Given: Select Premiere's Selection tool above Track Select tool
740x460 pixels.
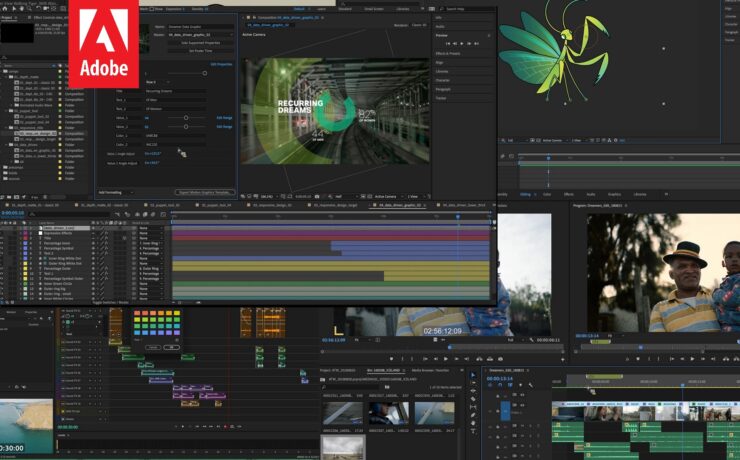Looking at the screenshot, I should pyautogui.click(x=473, y=375).
